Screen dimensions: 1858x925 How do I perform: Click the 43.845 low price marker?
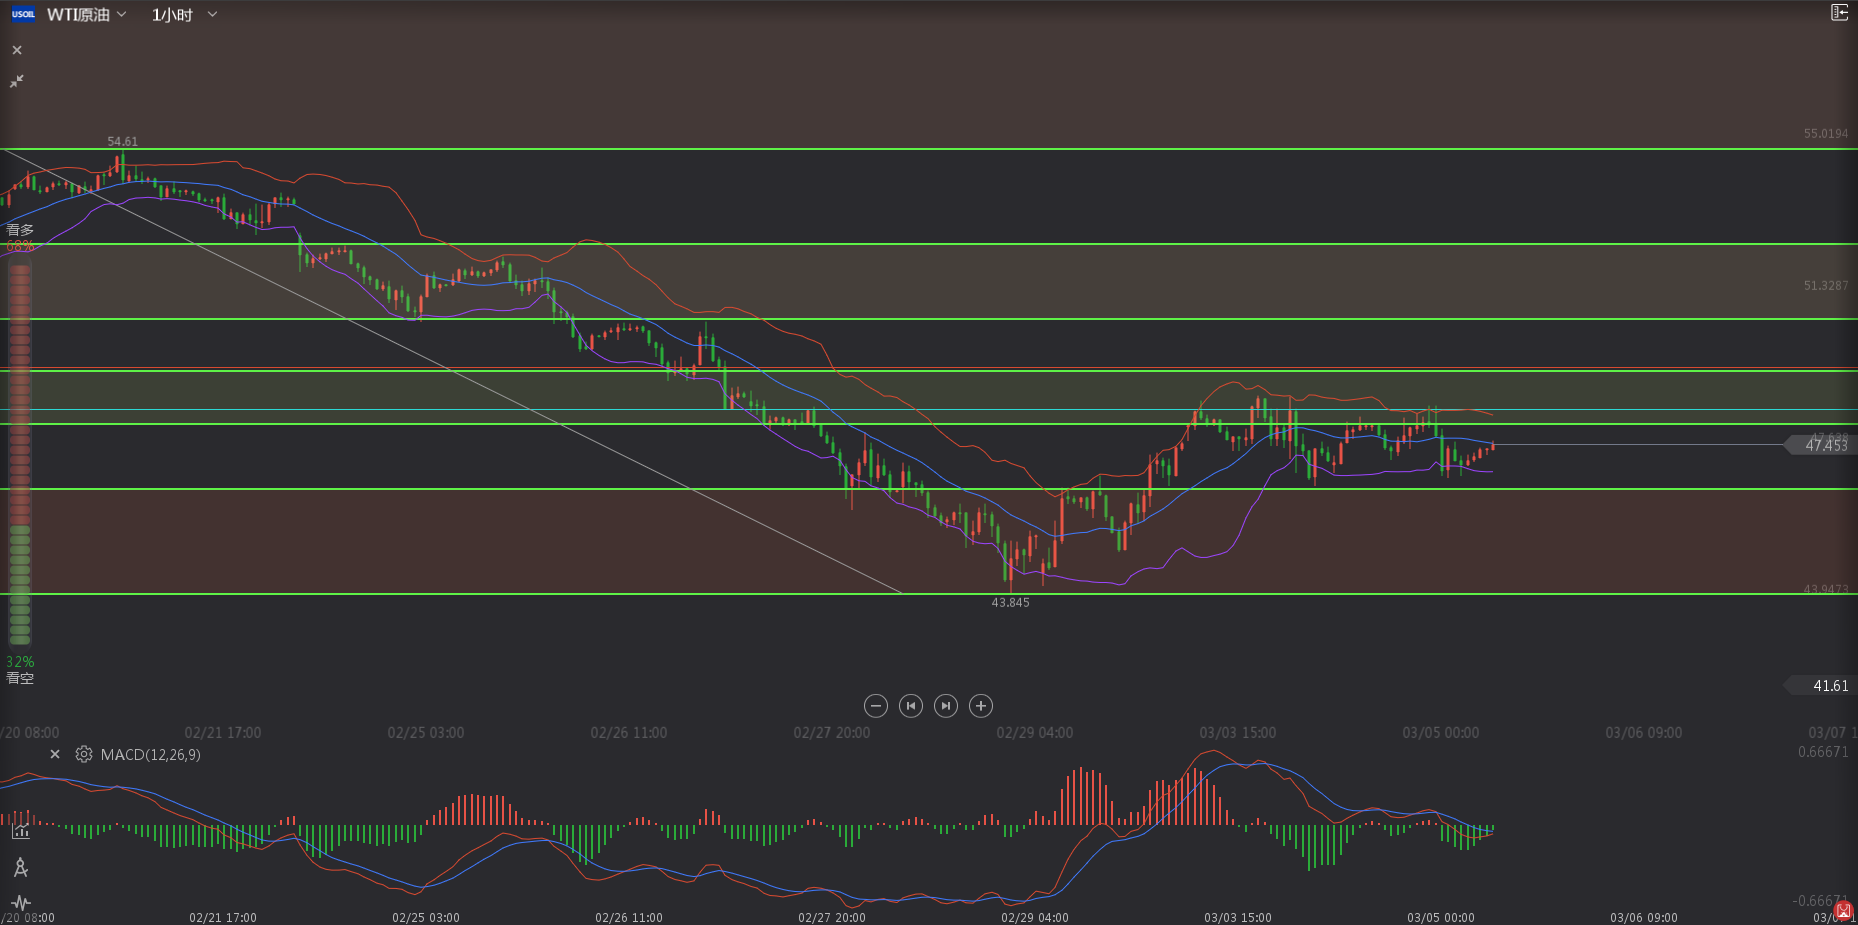[1010, 602]
